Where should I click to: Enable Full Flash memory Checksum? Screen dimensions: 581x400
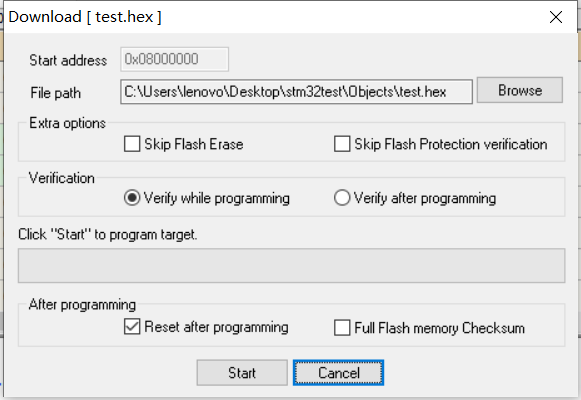[x=342, y=327]
